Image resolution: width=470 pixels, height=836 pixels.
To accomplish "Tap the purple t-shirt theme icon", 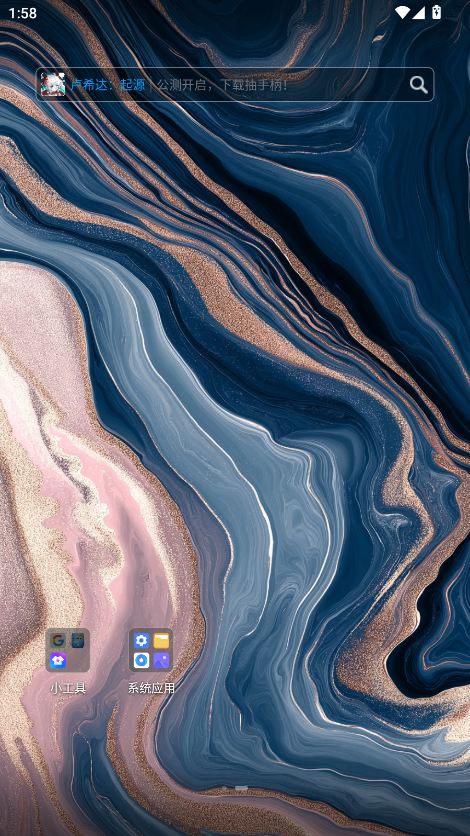I will 58,660.
